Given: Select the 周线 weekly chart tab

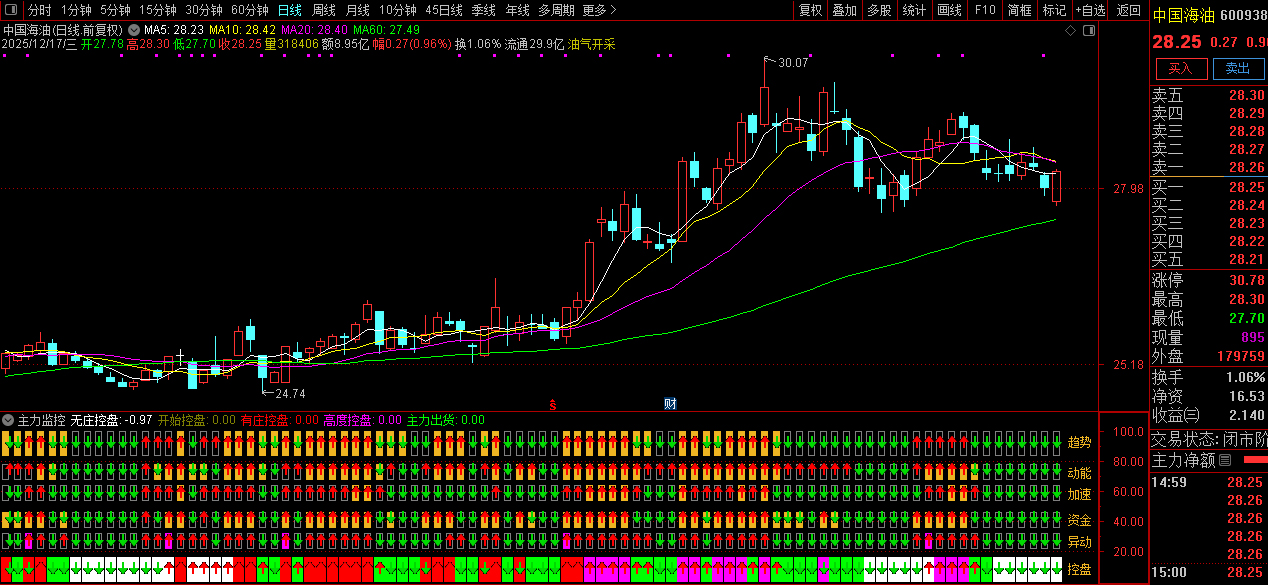Looking at the screenshot, I should [x=324, y=10].
